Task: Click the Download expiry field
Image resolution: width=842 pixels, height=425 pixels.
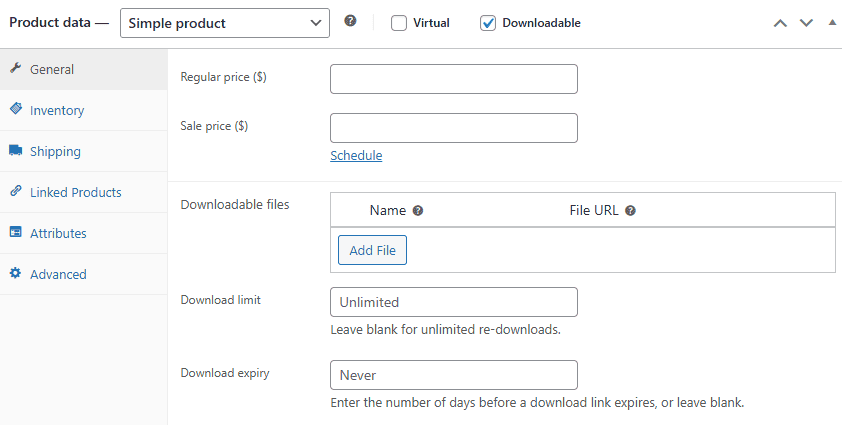Action: (454, 375)
